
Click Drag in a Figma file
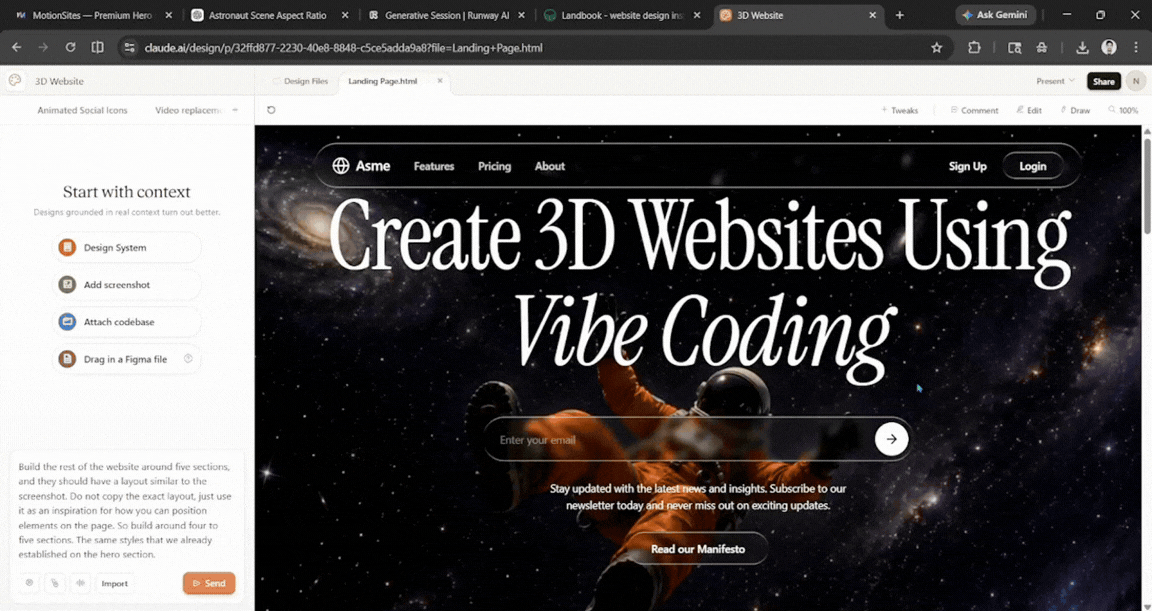126,358
